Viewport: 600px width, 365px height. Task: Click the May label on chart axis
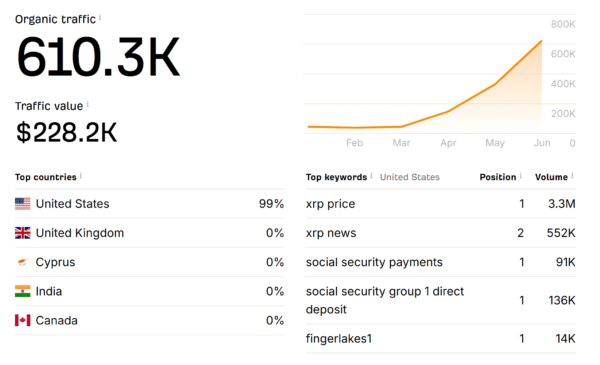(x=495, y=143)
